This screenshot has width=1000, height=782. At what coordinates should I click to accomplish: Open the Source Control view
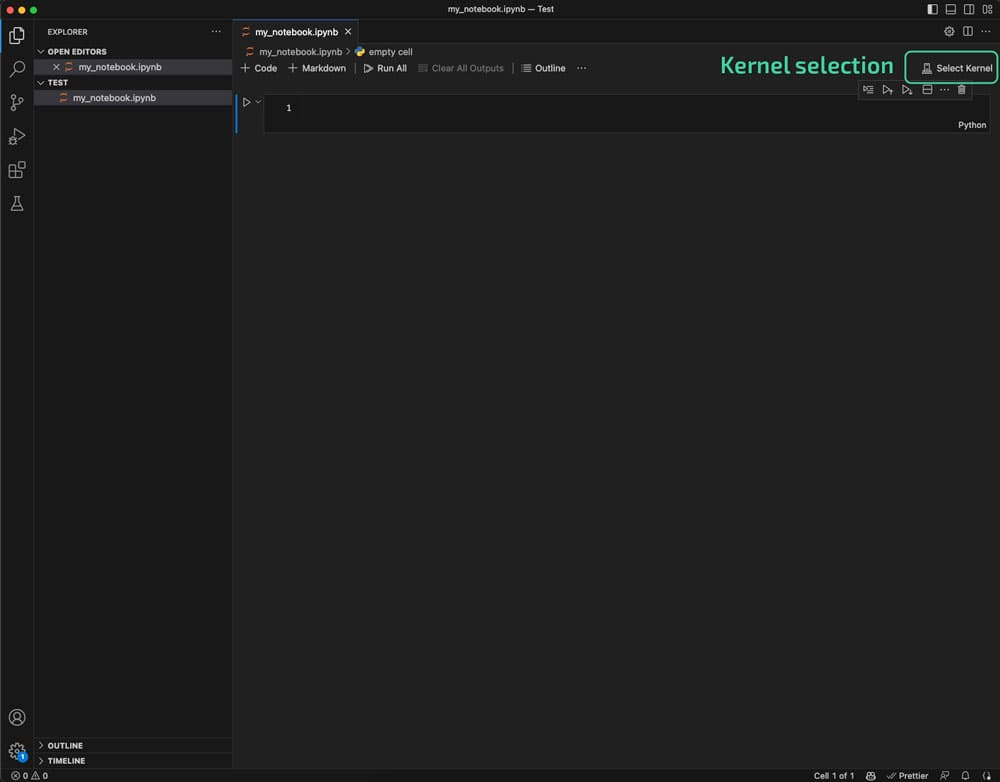(x=17, y=102)
